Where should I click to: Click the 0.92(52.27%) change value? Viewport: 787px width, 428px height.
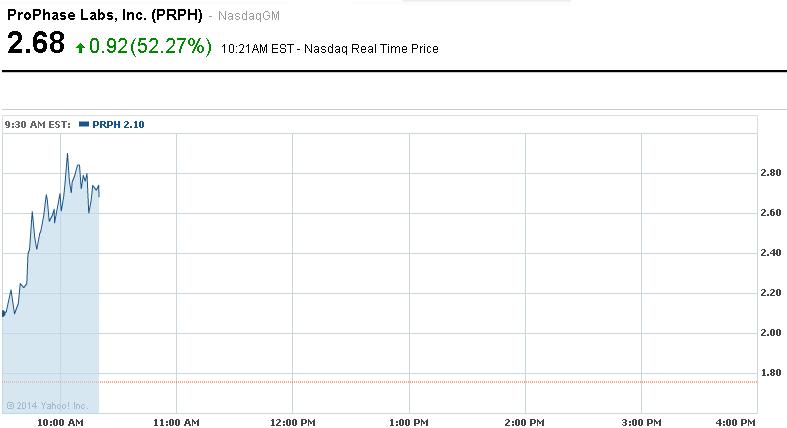(150, 47)
